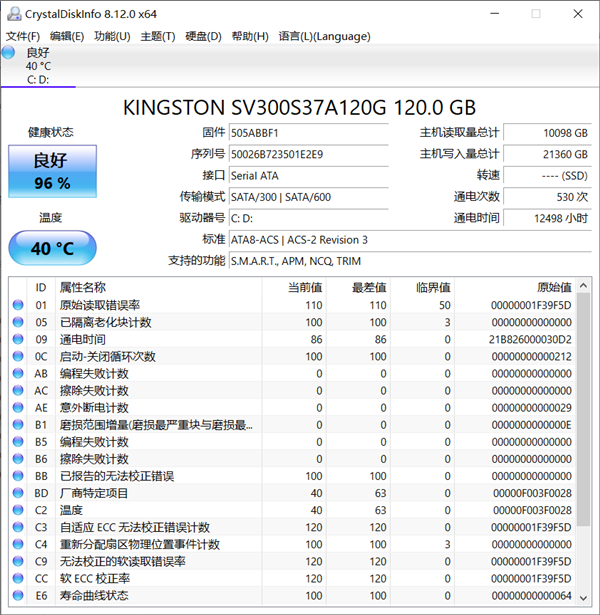Open the 功能(U) menu

[111, 36]
